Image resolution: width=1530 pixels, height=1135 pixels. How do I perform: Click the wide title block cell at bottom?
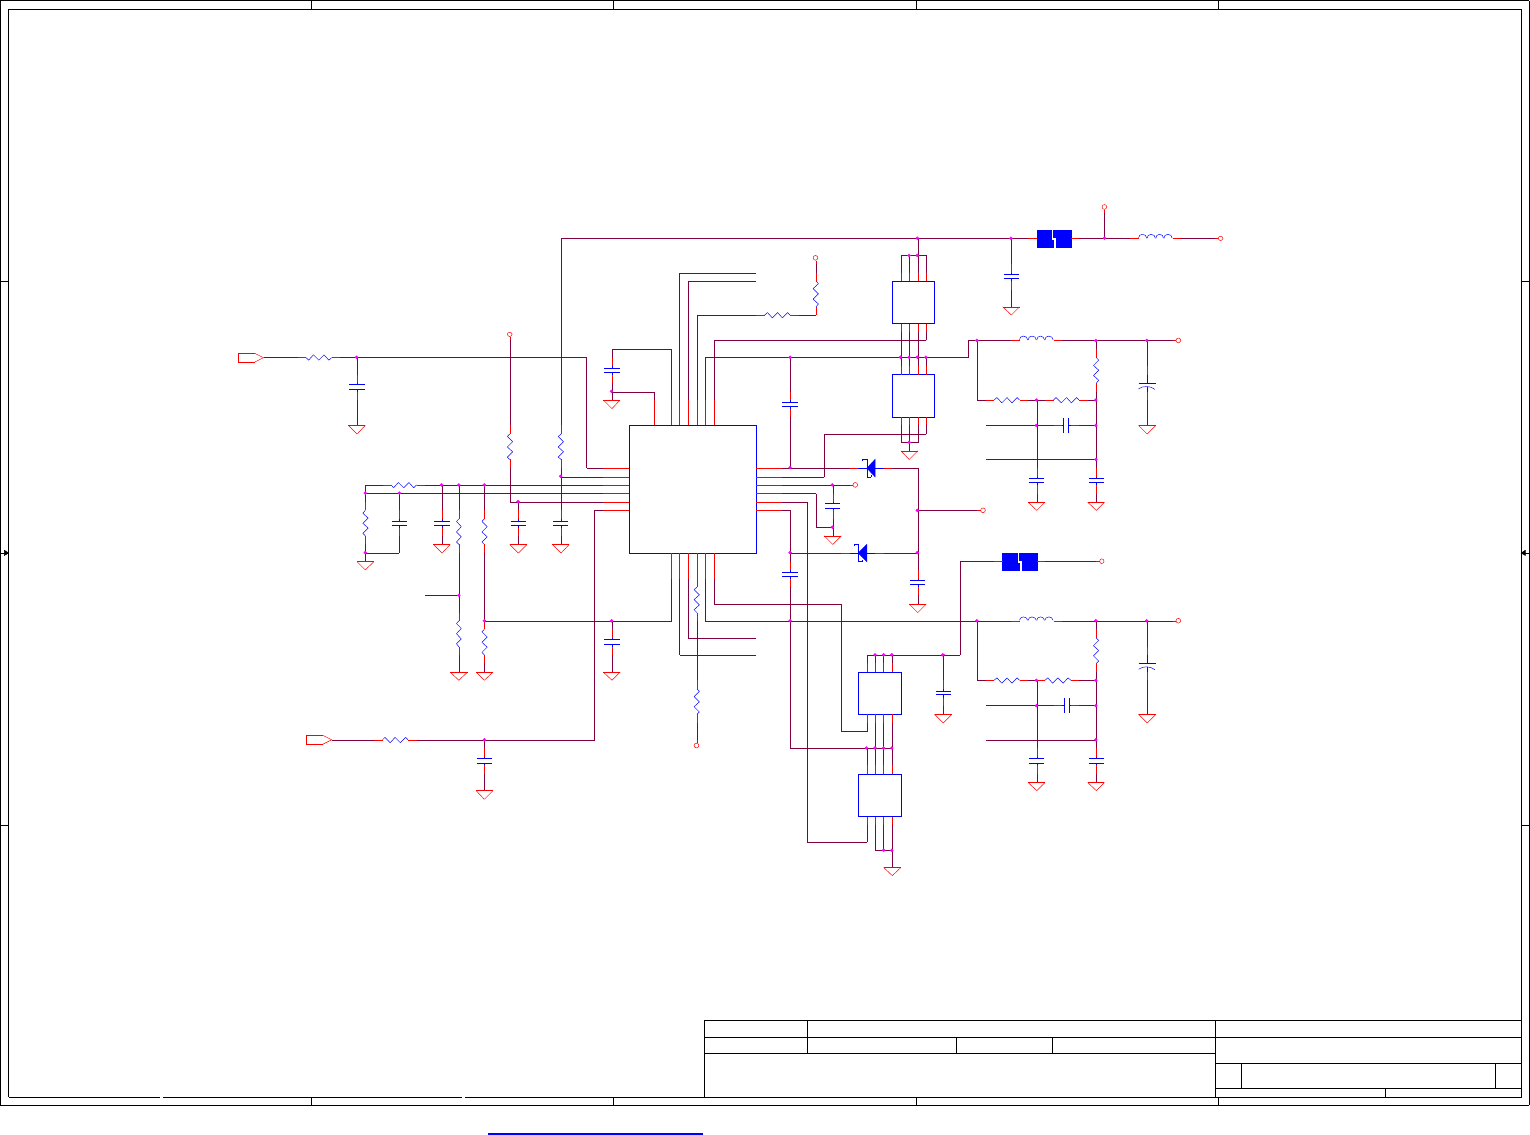(x=959, y=1075)
